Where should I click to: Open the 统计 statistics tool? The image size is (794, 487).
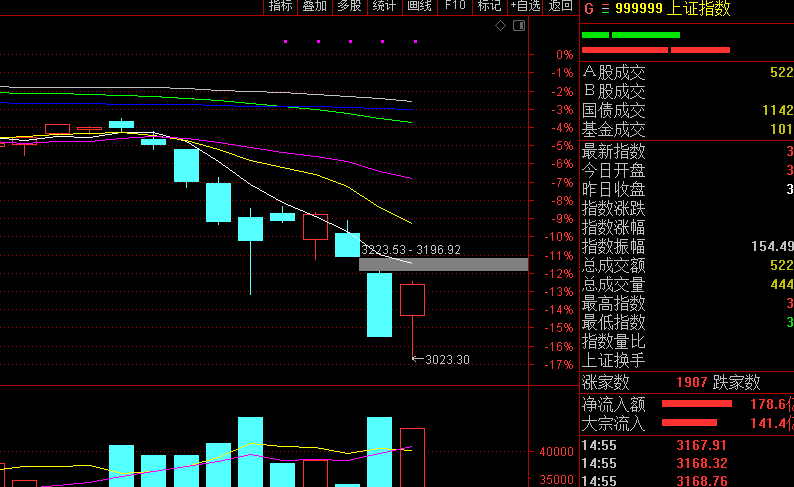coord(383,6)
